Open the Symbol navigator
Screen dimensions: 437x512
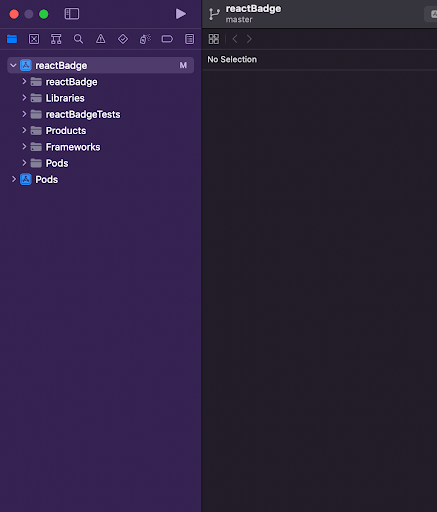(x=56, y=39)
